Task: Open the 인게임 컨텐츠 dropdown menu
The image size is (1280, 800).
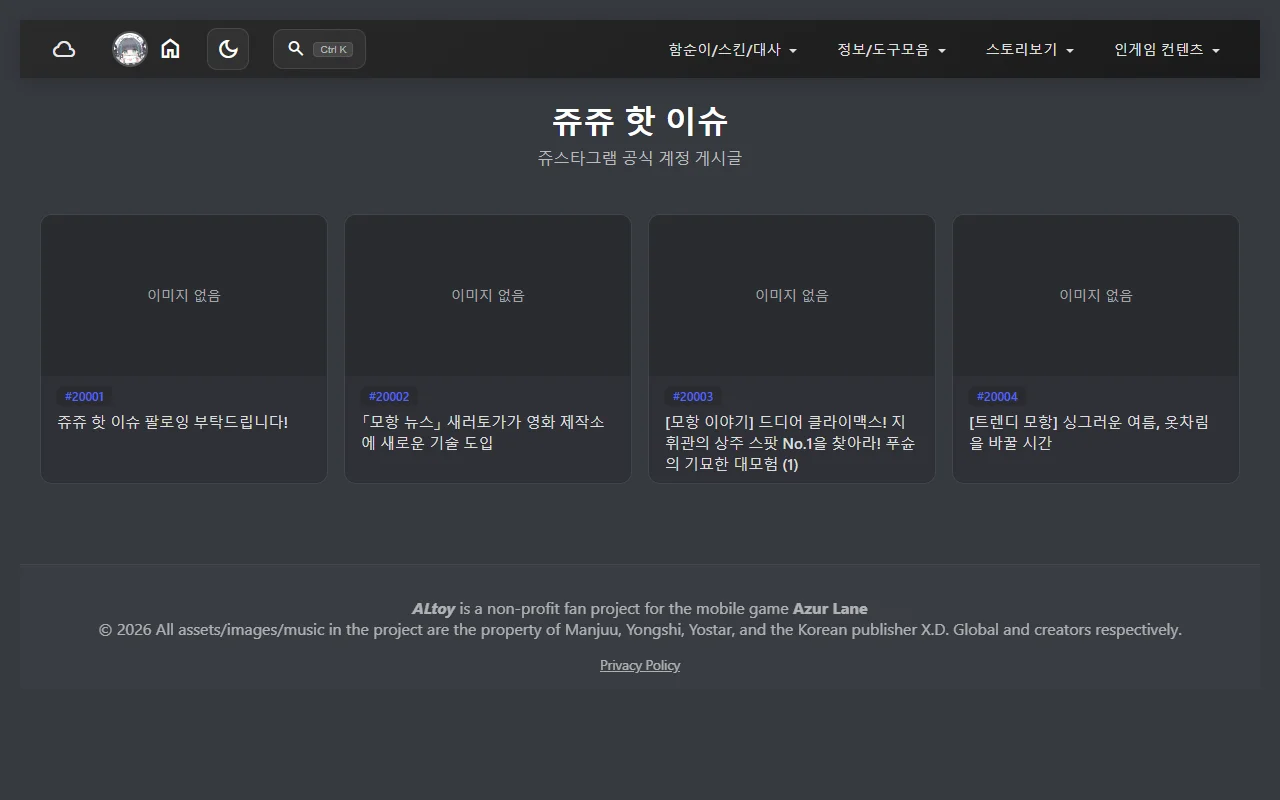Action: click(x=1167, y=49)
